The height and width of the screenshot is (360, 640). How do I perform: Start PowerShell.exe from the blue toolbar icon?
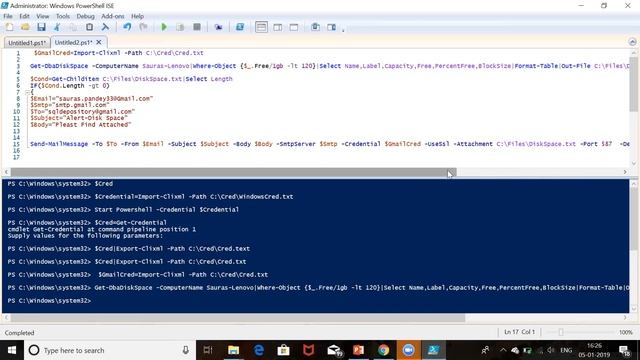click(240, 27)
